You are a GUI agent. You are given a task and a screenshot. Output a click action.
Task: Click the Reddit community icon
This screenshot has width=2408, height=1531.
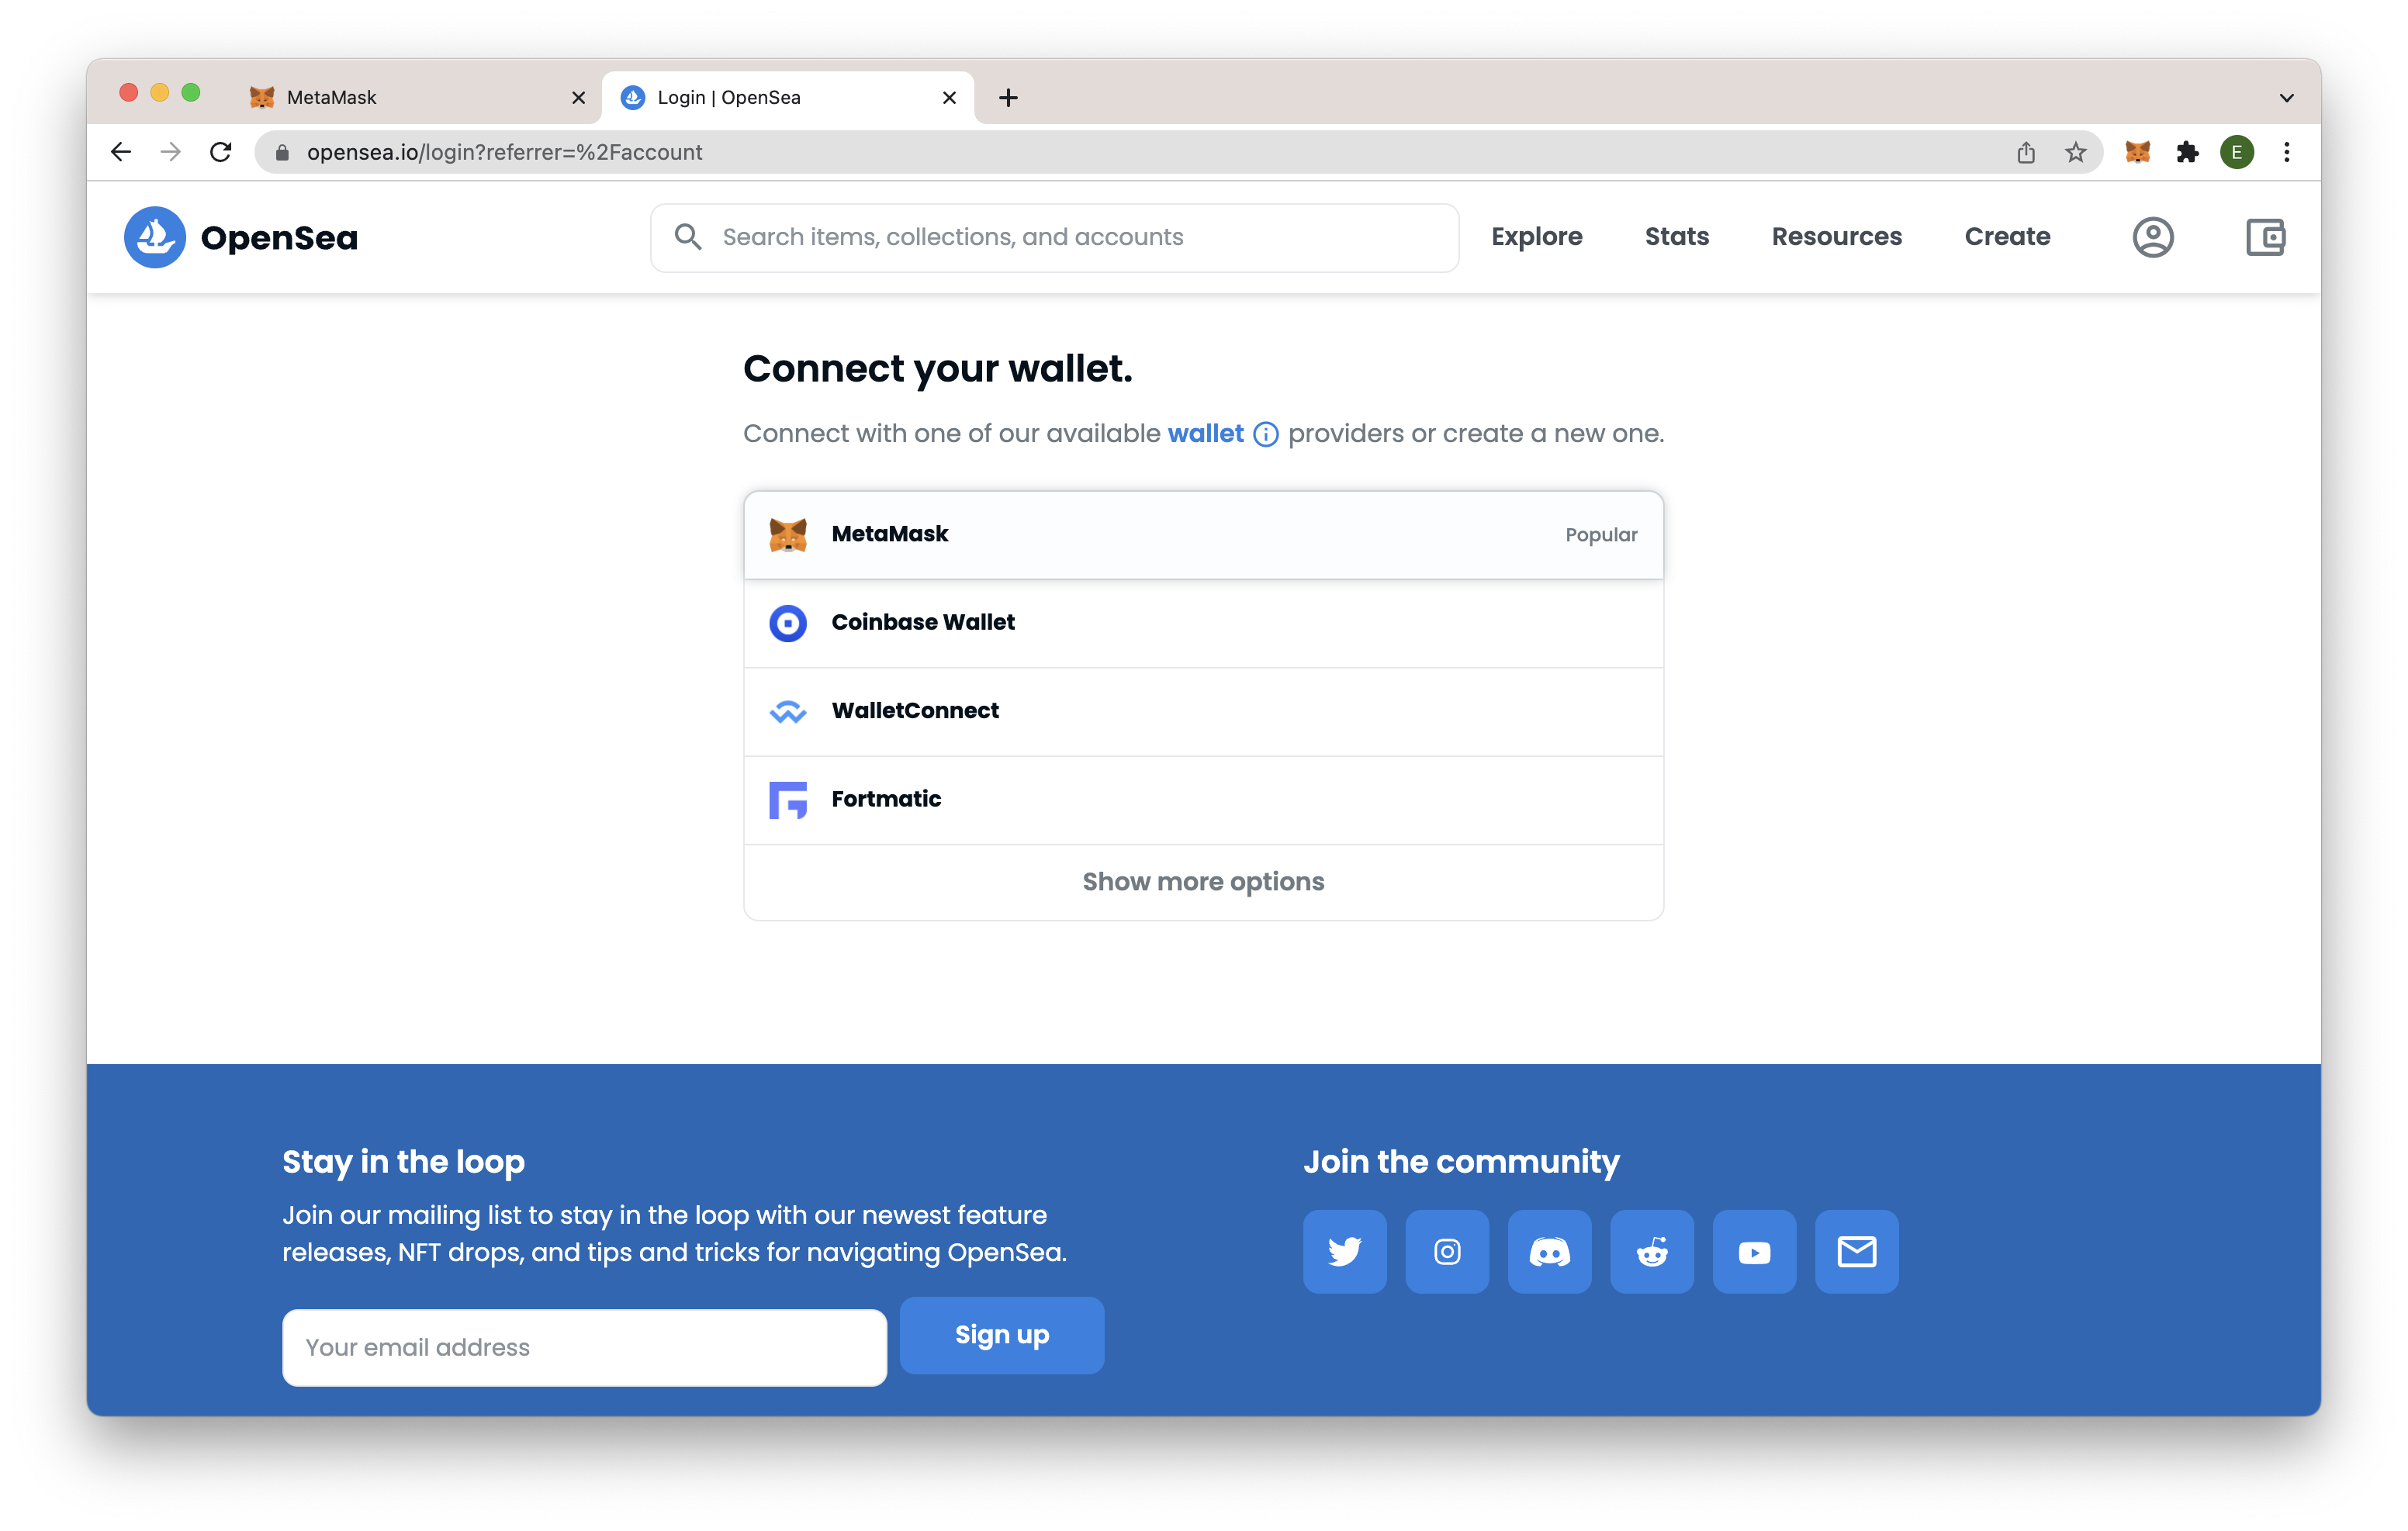[1650, 1250]
